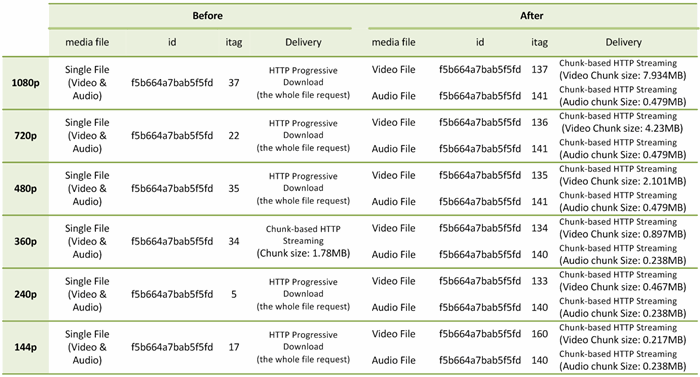Image resolution: width=700 pixels, height=377 pixels.
Task: Select the 1080p row label
Action: [x=25, y=83]
